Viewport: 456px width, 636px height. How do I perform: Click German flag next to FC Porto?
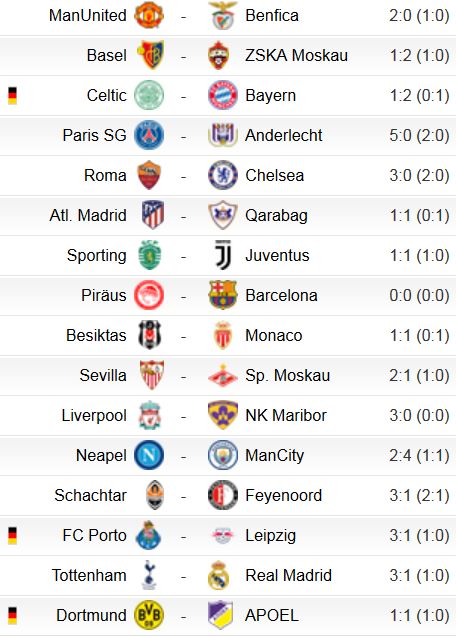coord(13,535)
